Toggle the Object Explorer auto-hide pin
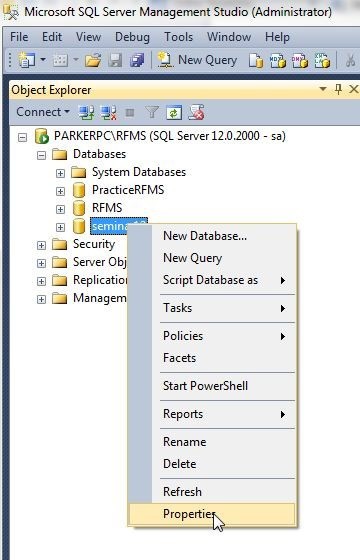The height and width of the screenshot is (560, 360). tap(339, 89)
